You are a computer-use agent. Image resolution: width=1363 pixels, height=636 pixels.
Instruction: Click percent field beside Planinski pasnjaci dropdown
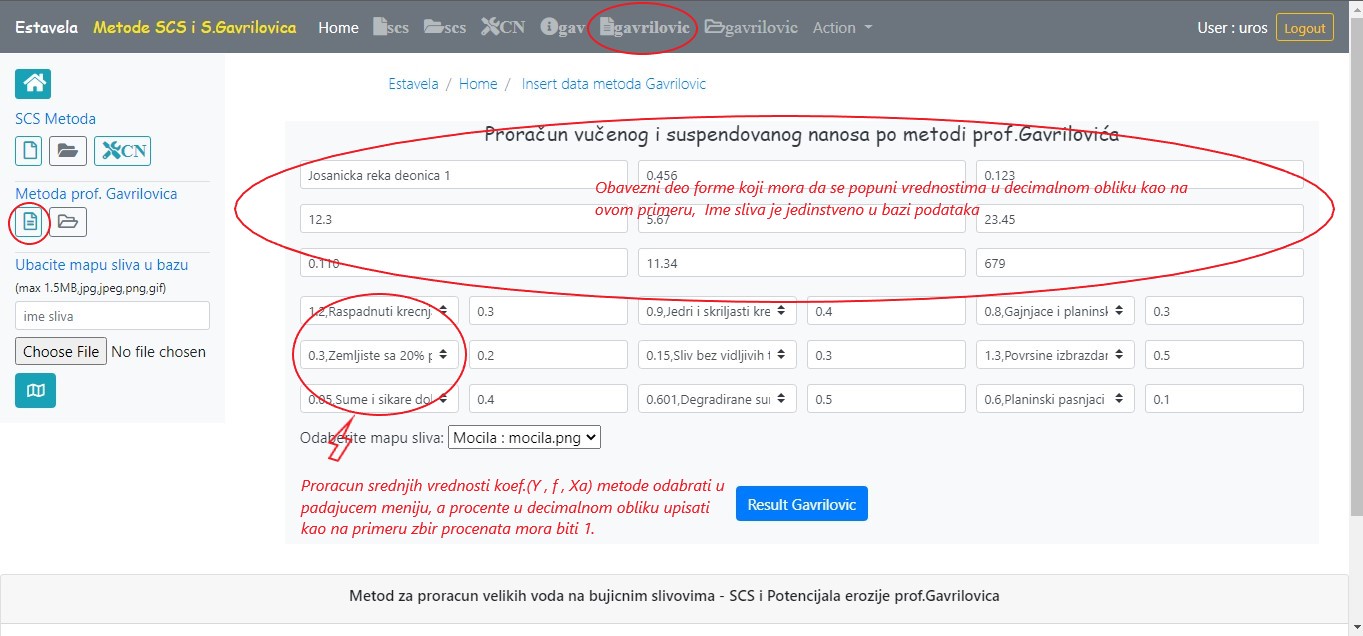[1225, 399]
